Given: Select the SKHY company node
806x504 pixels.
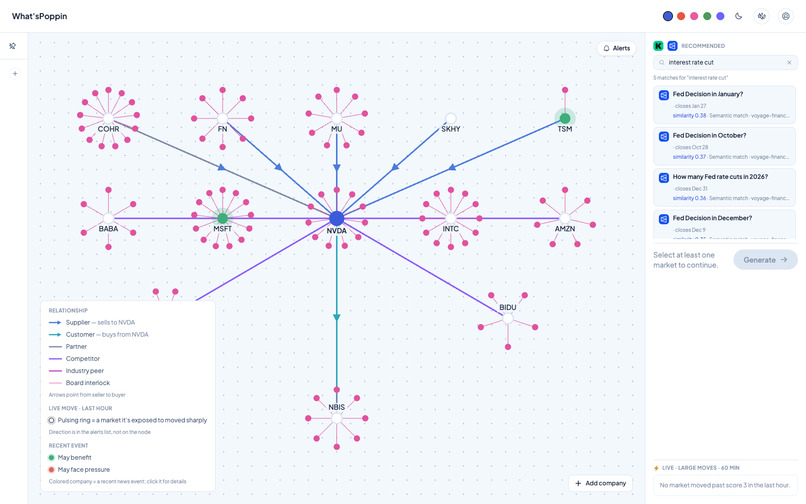Looking at the screenshot, I should pyautogui.click(x=451, y=119).
